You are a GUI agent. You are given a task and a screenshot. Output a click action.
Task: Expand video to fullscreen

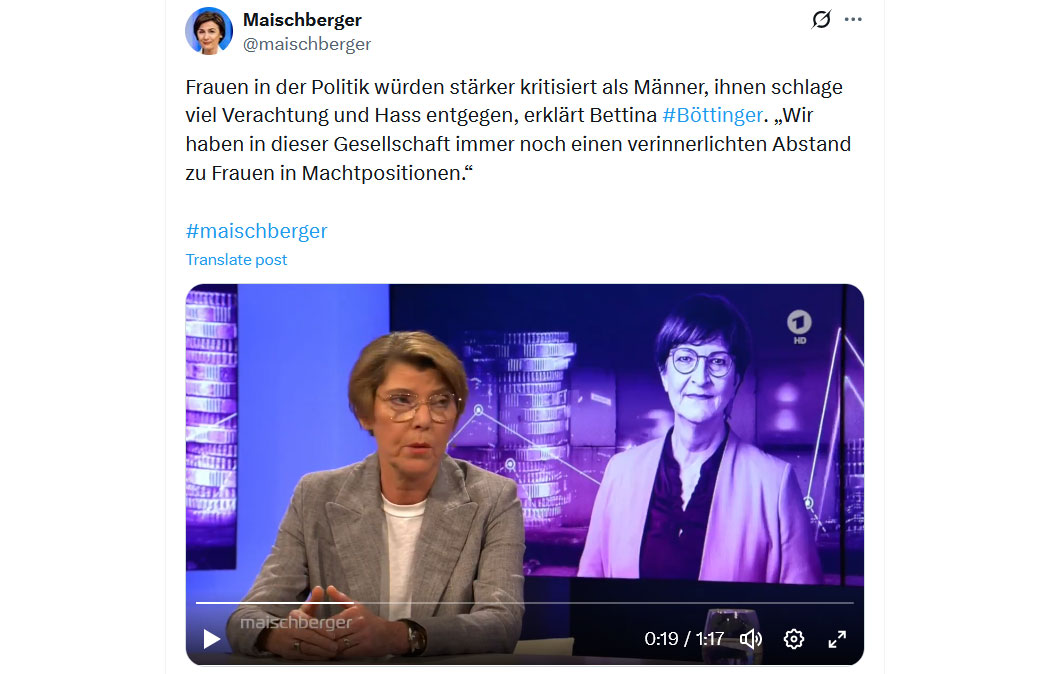point(837,639)
